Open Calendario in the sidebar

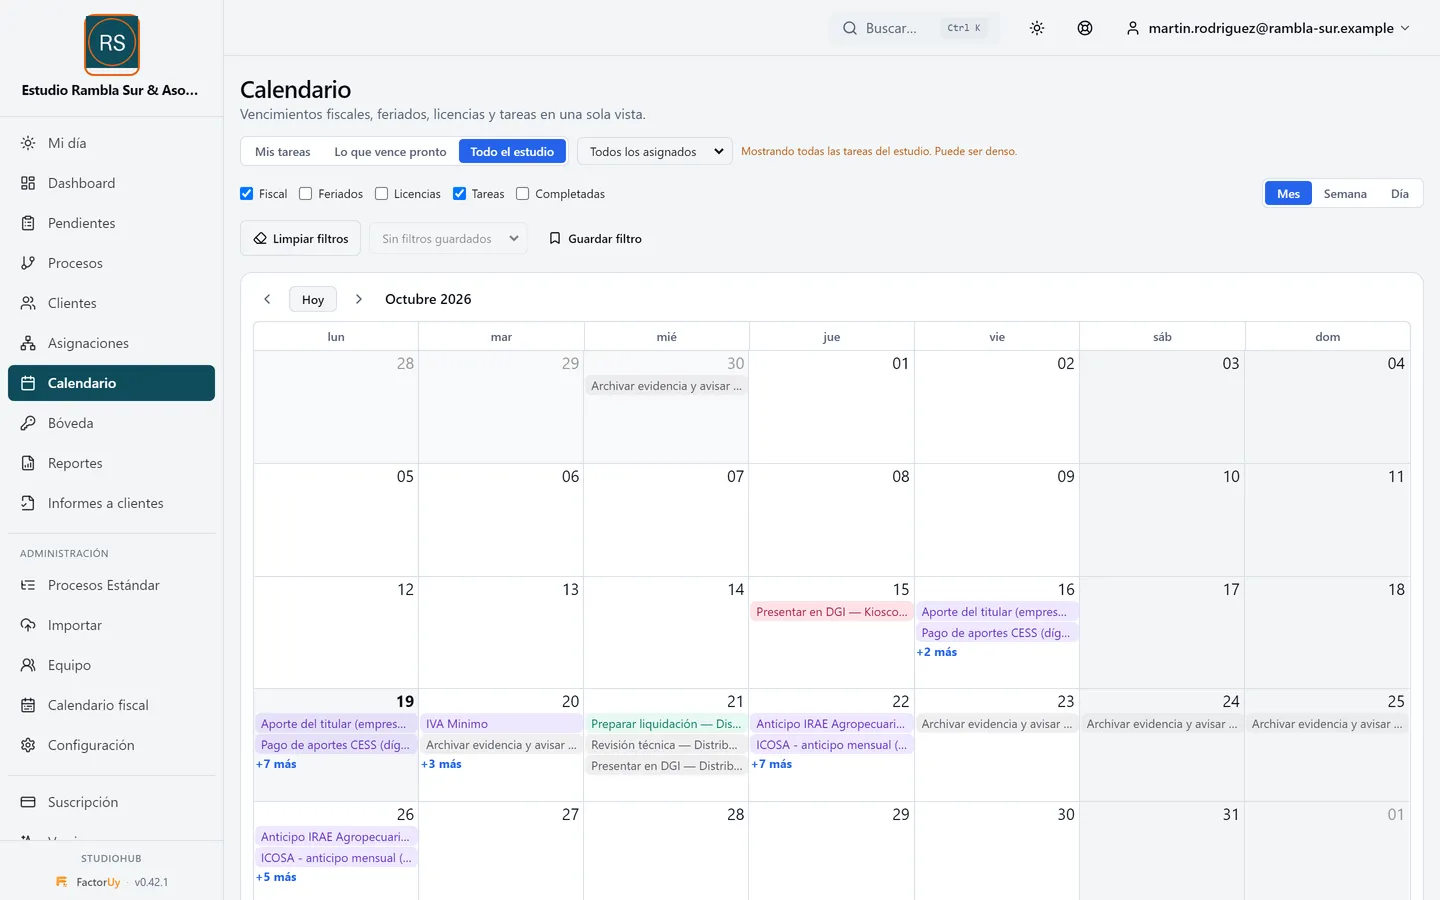tap(111, 383)
